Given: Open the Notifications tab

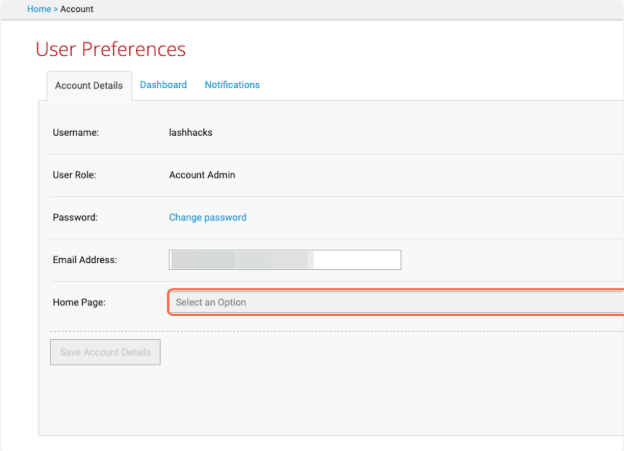Looking at the screenshot, I should tap(232, 85).
